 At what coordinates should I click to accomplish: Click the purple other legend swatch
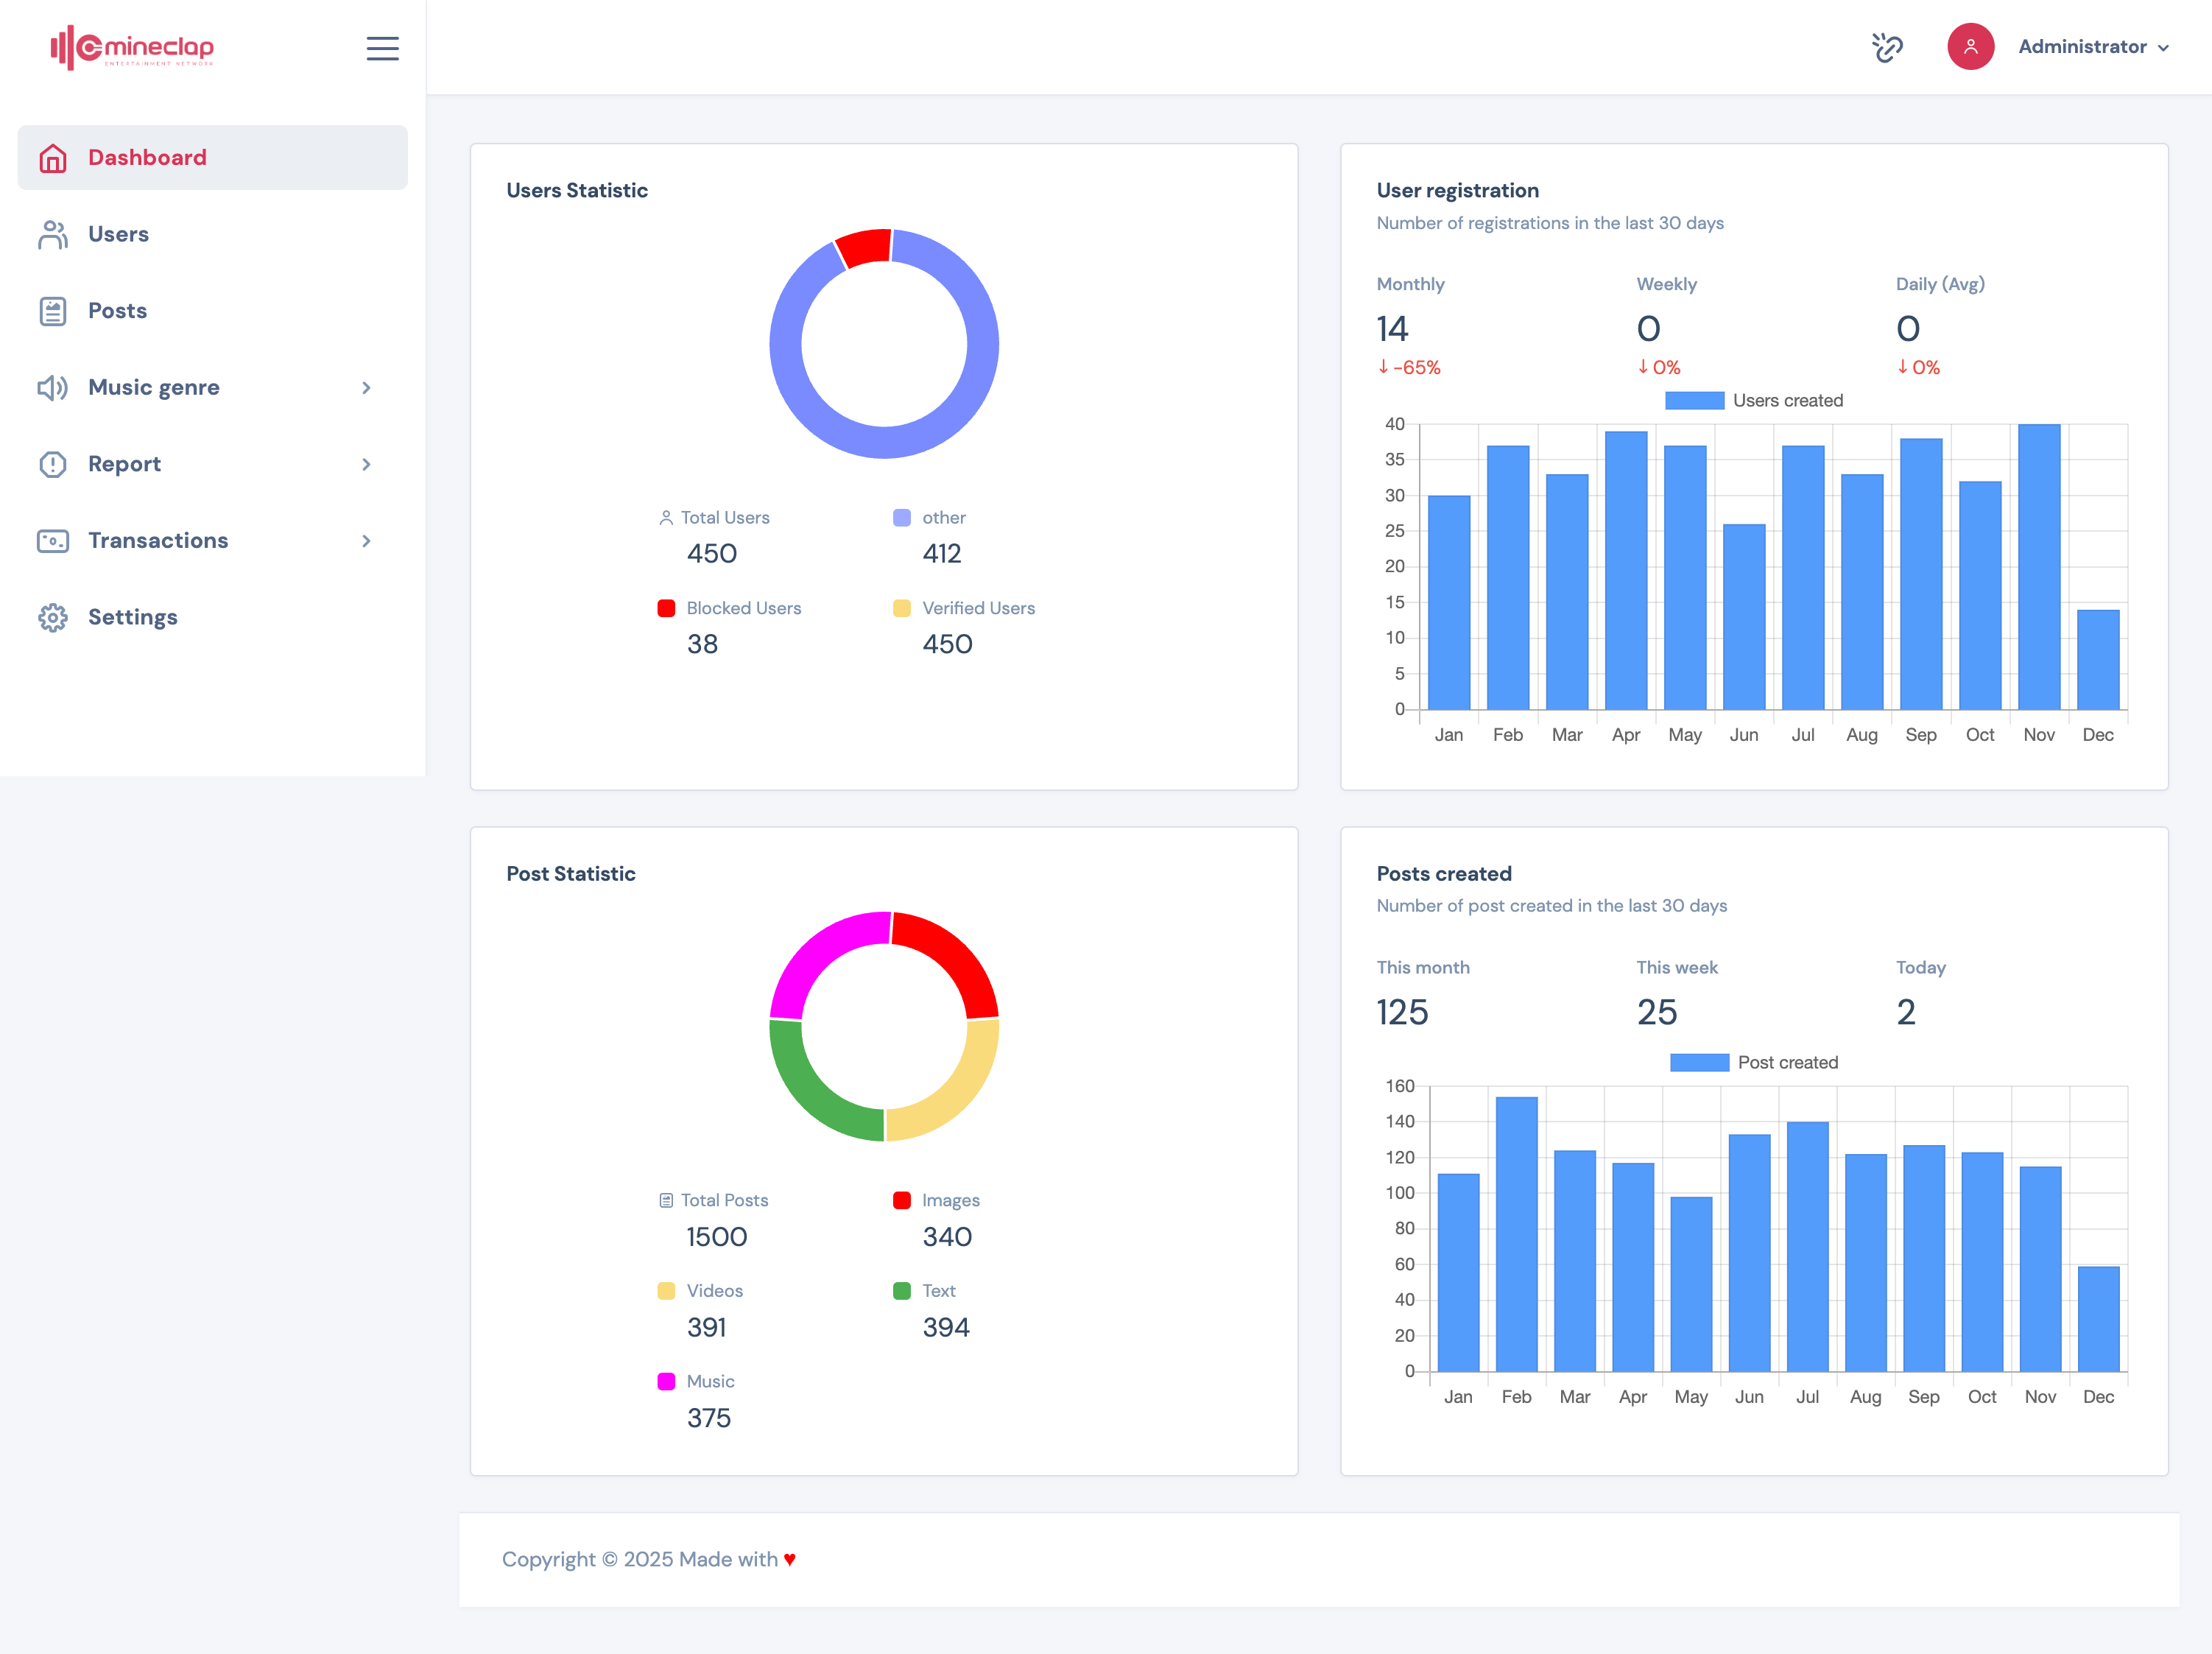pyautogui.click(x=901, y=517)
